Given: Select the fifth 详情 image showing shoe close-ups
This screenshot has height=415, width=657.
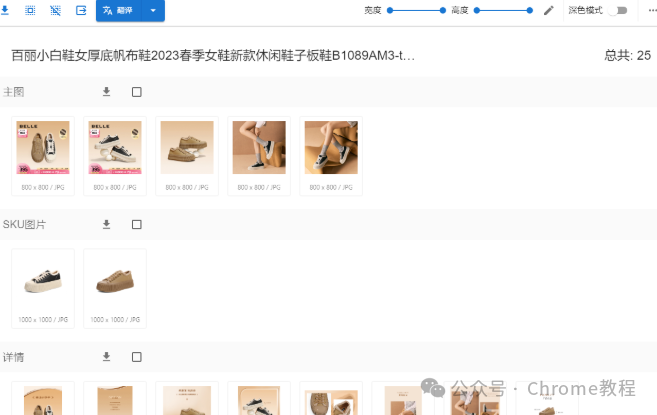Looking at the screenshot, I should (331, 402).
